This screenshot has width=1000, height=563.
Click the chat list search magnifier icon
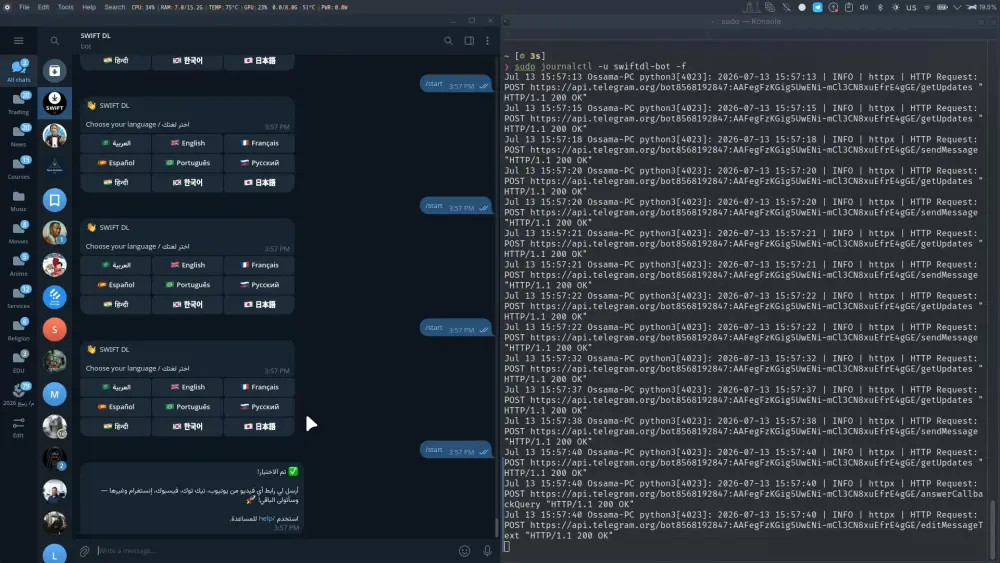54,41
